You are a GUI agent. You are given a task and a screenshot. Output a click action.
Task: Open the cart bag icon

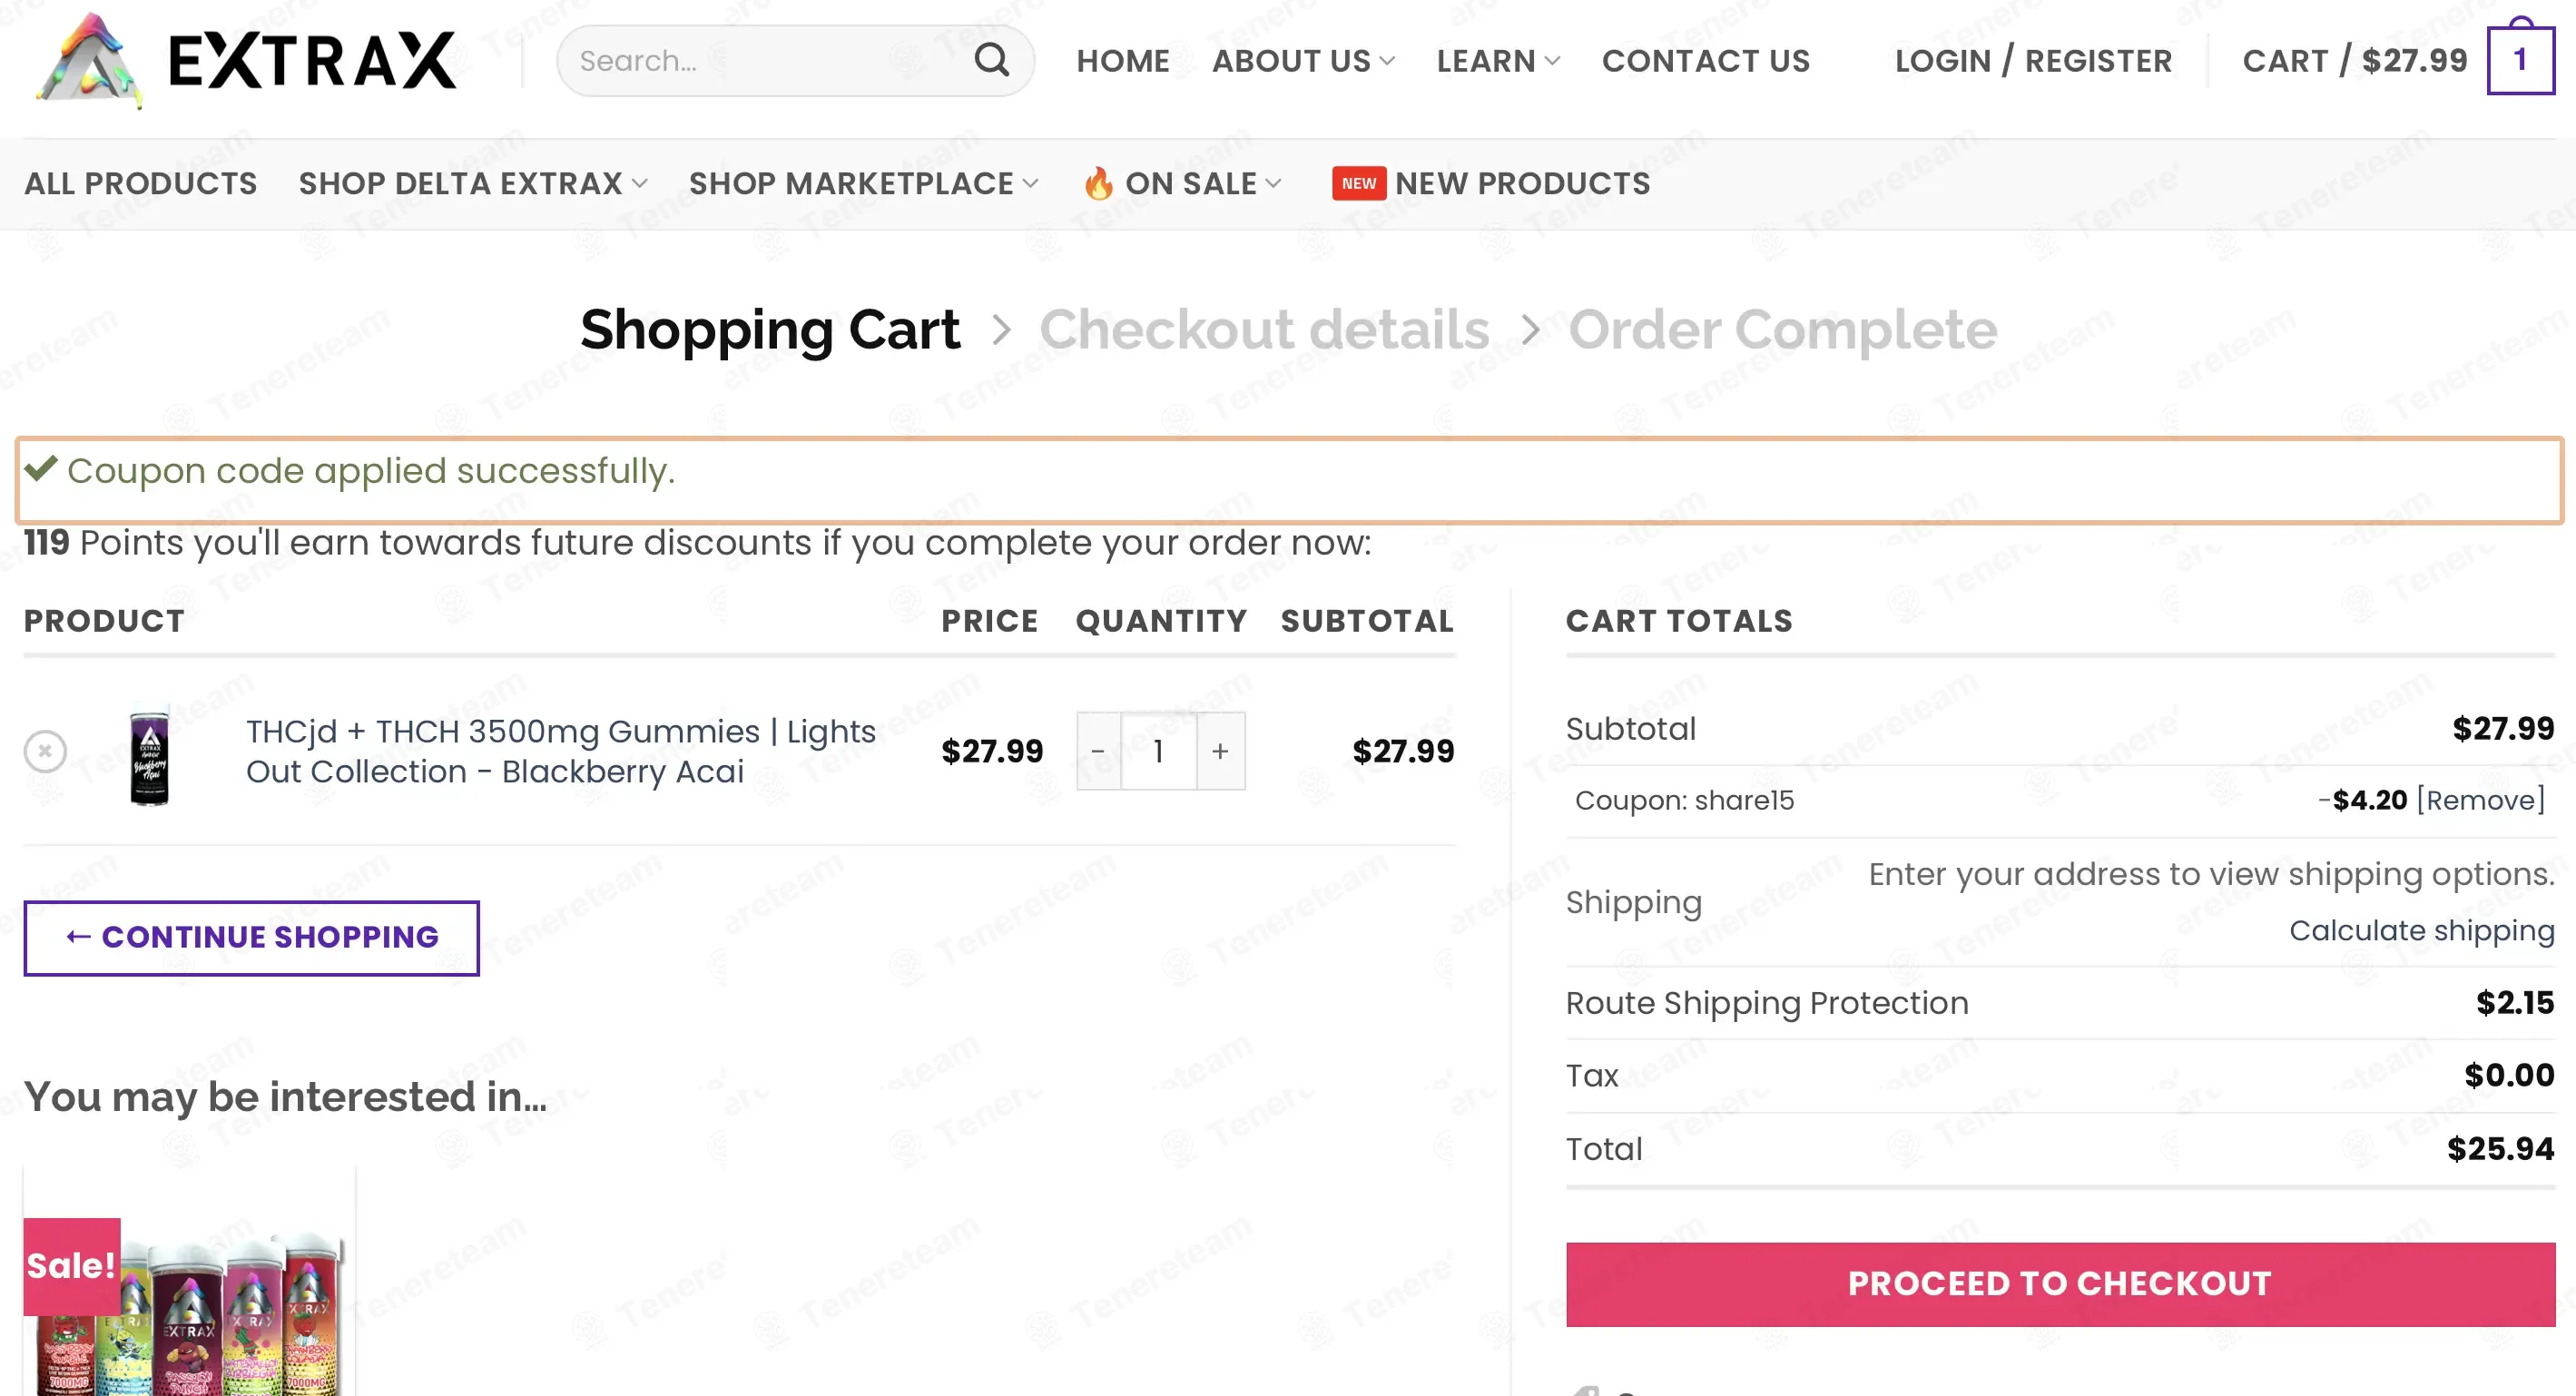[x=2520, y=58]
